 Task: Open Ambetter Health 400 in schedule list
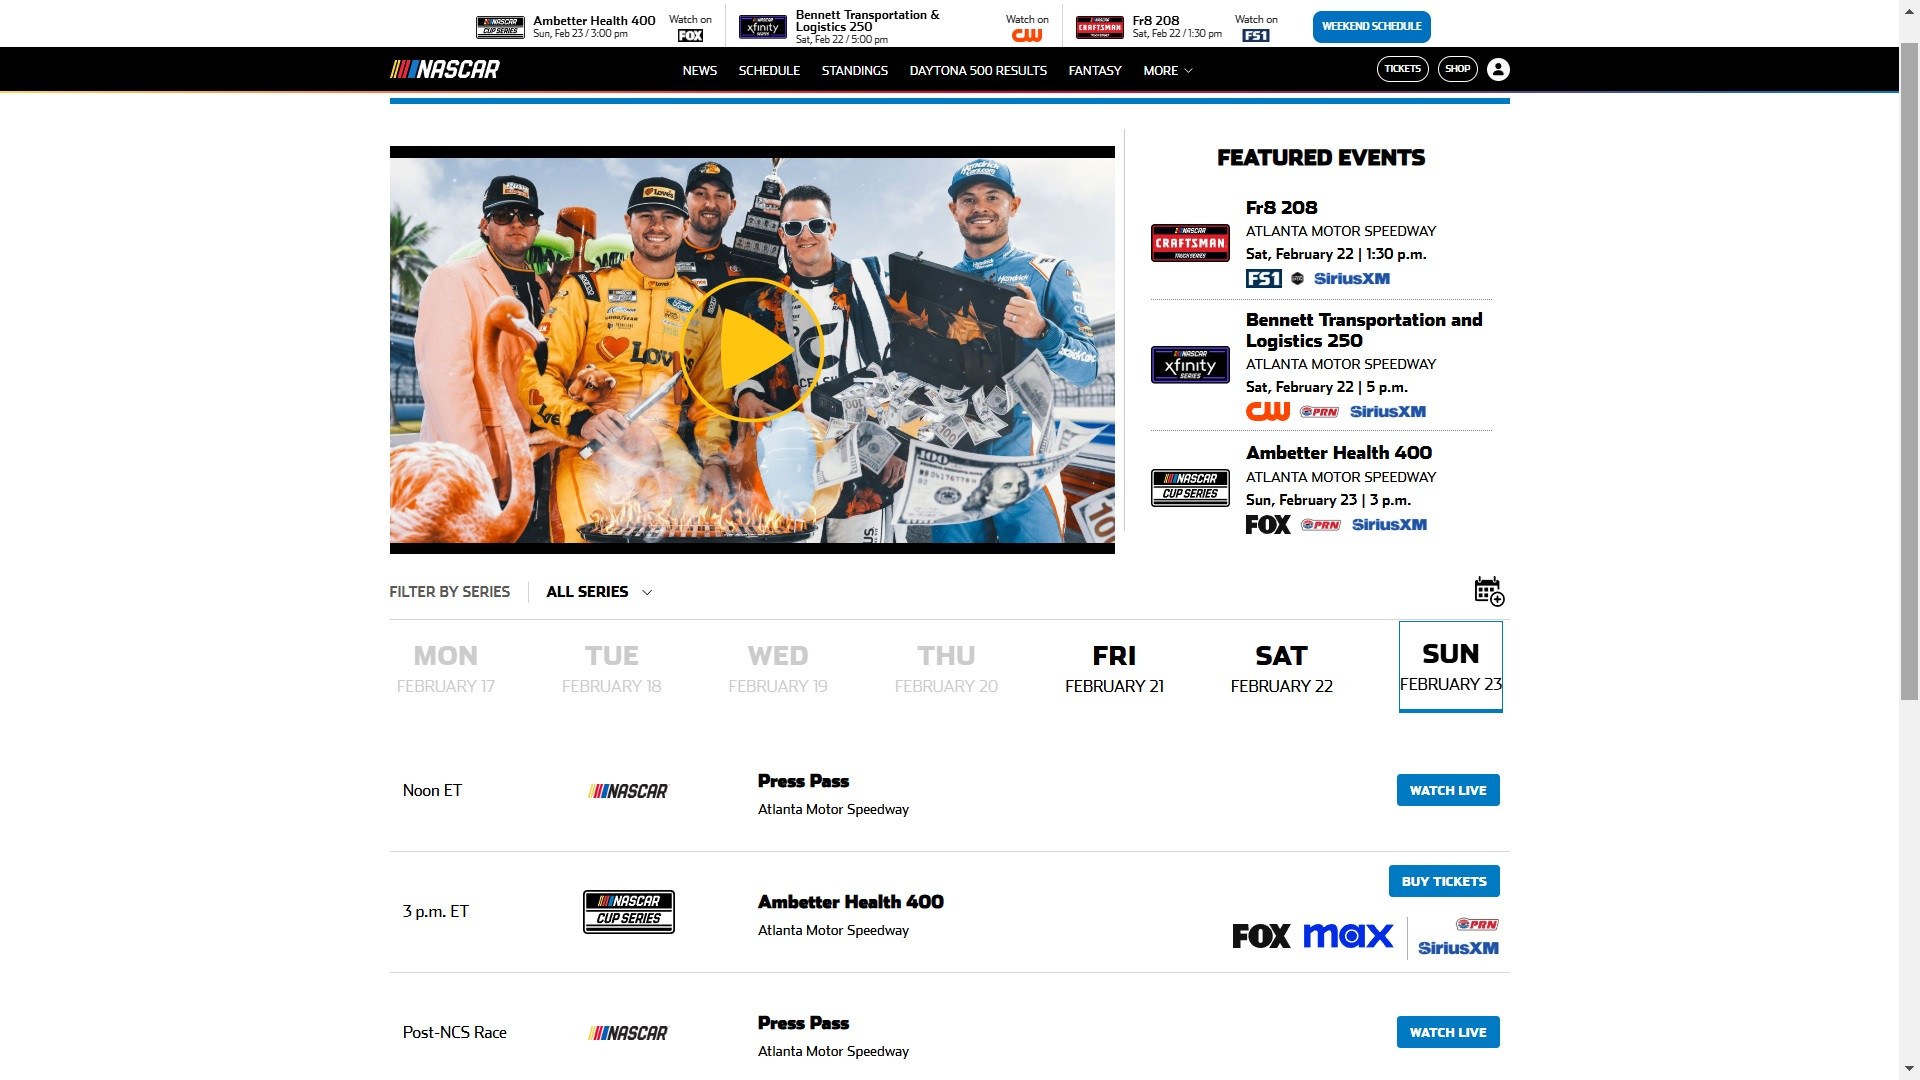coord(851,902)
